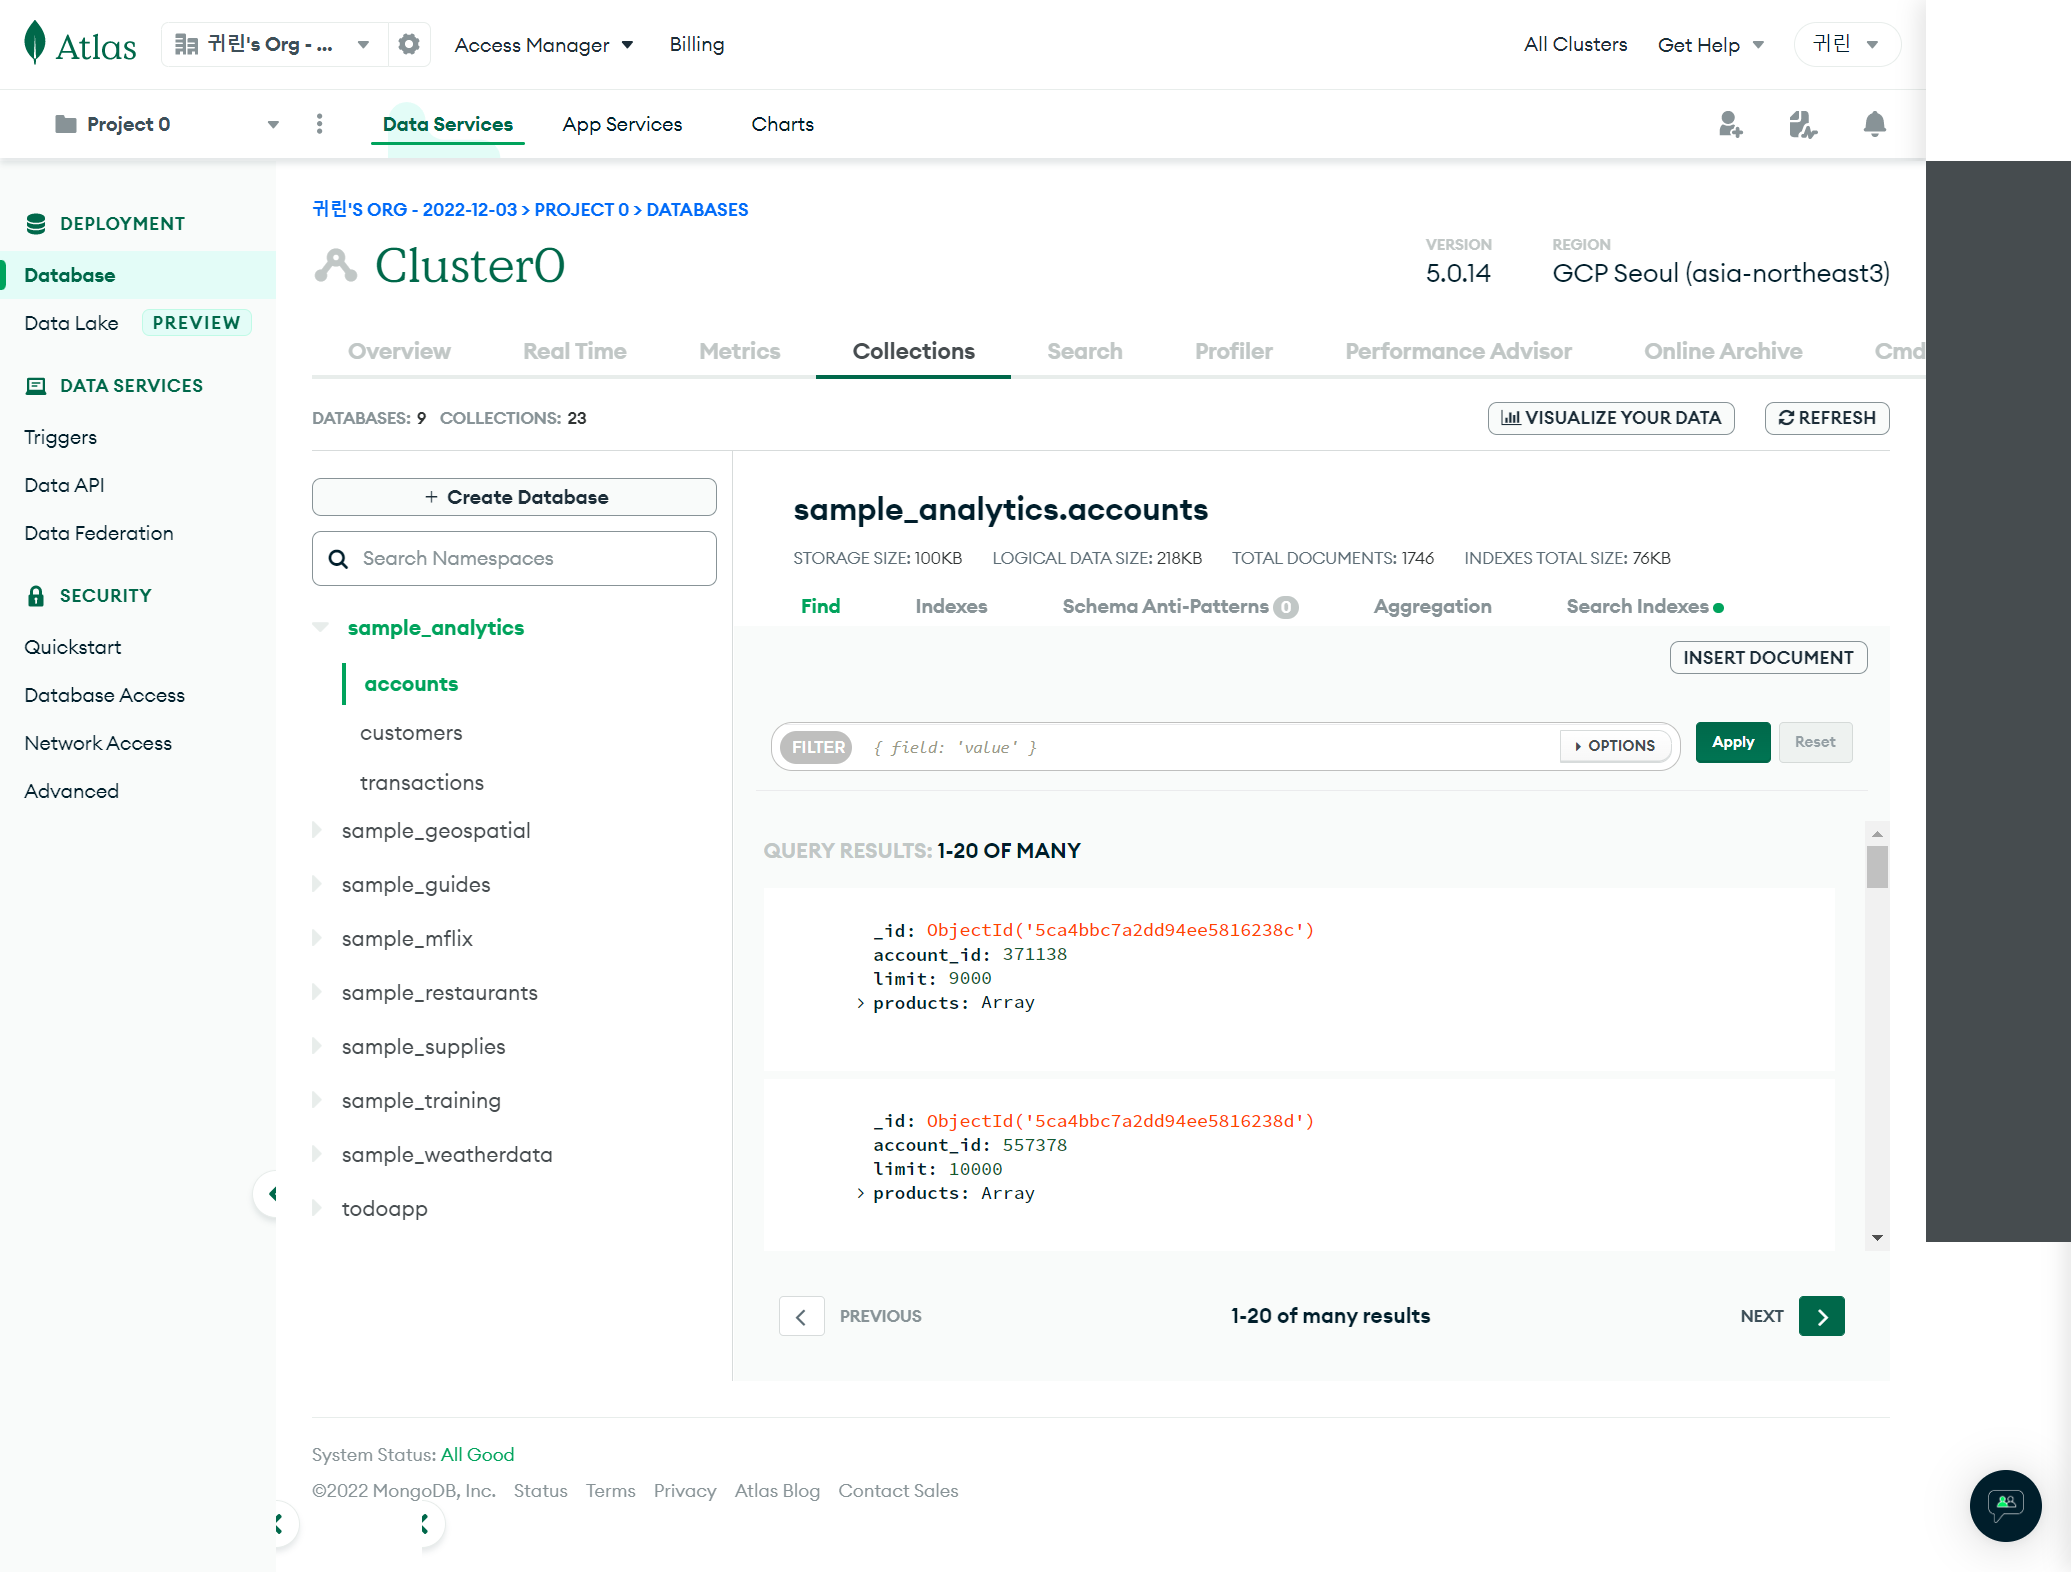Screen dimensions: 2071x1572
Task: Open the Performance Advisor tab
Action: point(1458,351)
